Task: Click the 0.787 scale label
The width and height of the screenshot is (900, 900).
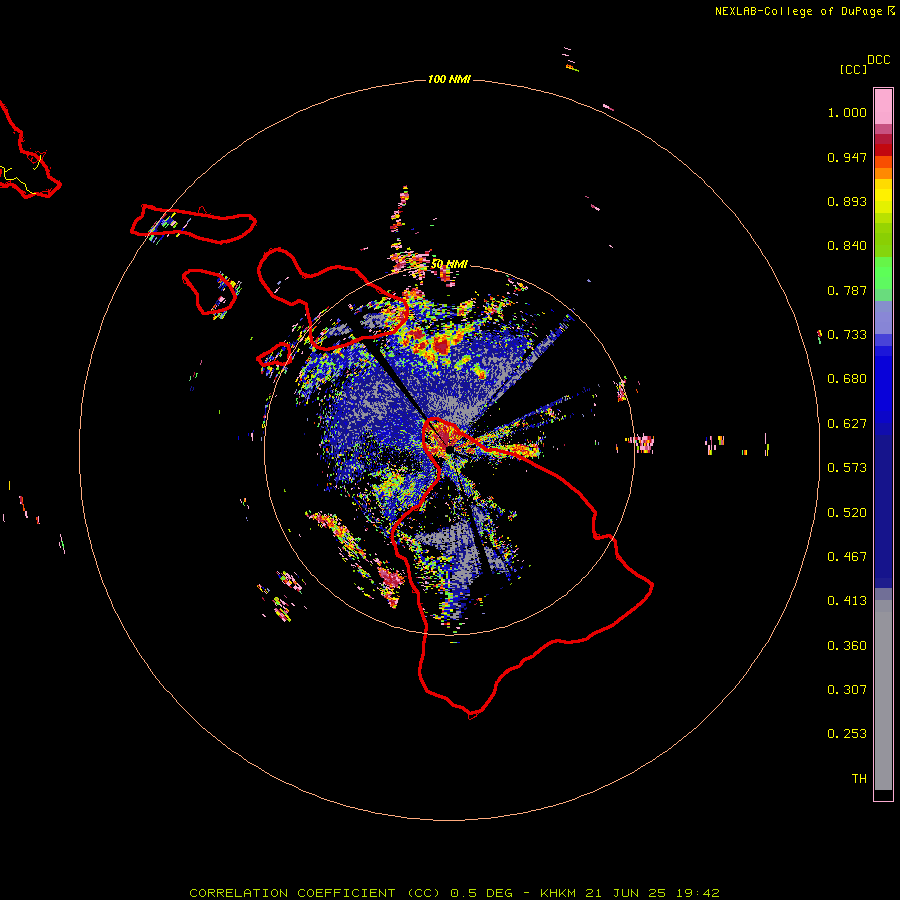Action: [847, 290]
